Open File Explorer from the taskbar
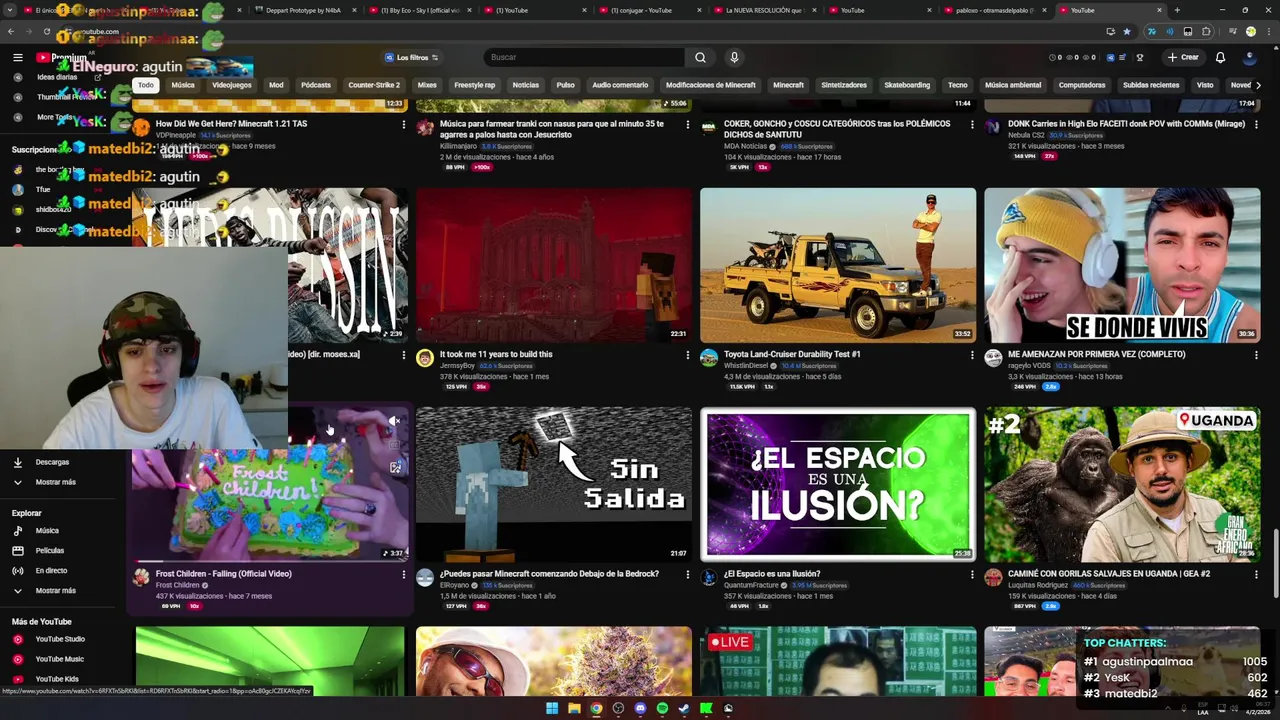The image size is (1280, 720). (x=574, y=709)
